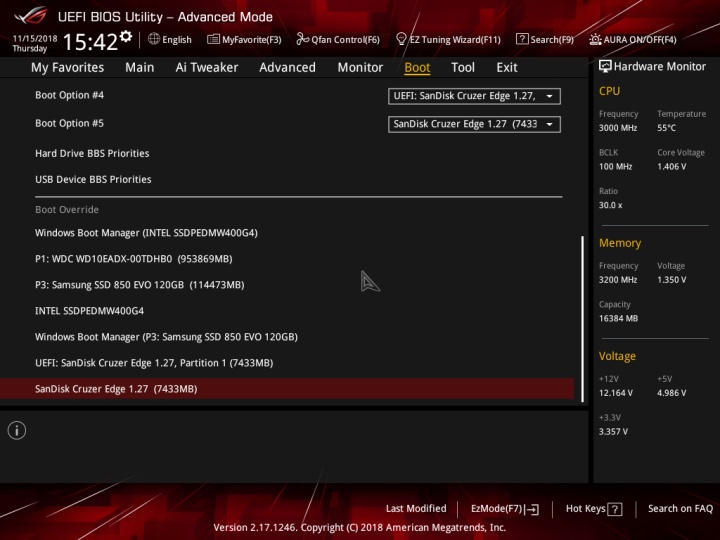Click the boot list vertical scrollbar
Viewport: 720px width, 540px height.
pos(582,319)
